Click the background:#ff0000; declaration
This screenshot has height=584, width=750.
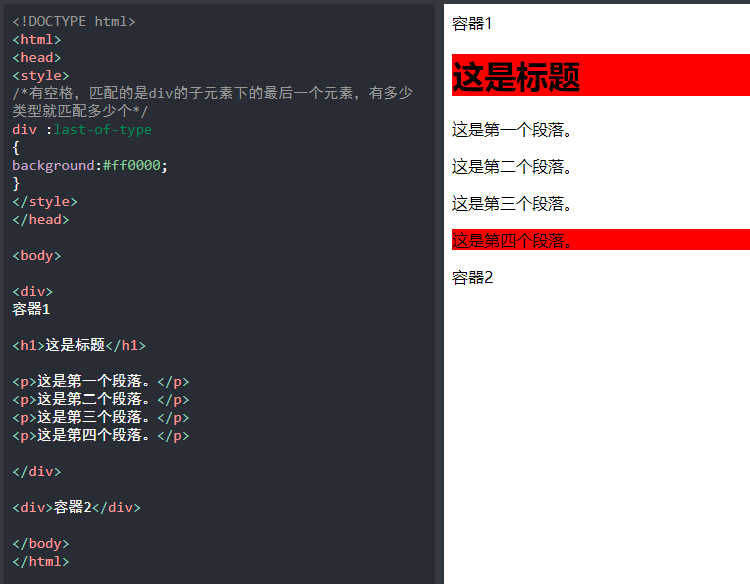90,165
